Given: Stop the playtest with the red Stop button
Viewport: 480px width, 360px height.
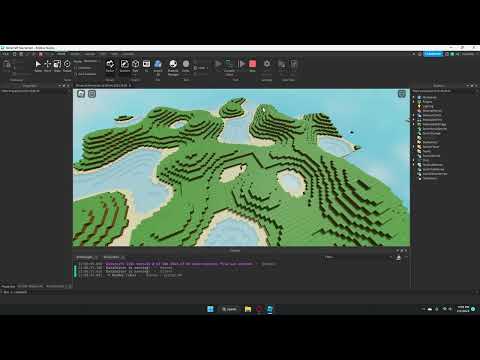Looking at the screenshot, I should (x=253, y=65).
